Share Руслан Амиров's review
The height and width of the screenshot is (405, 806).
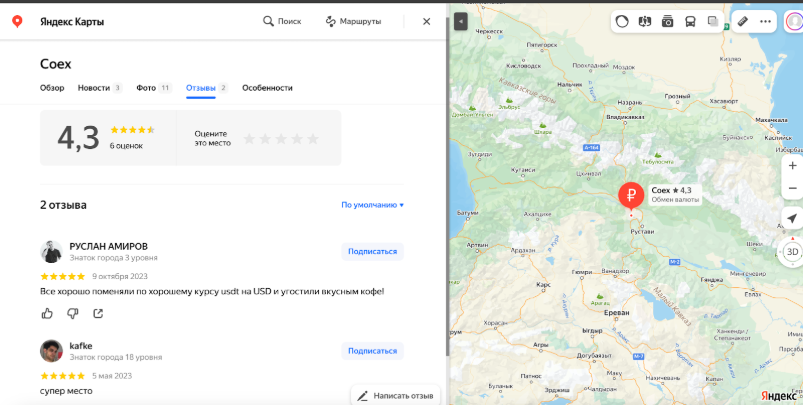[98, 313]
